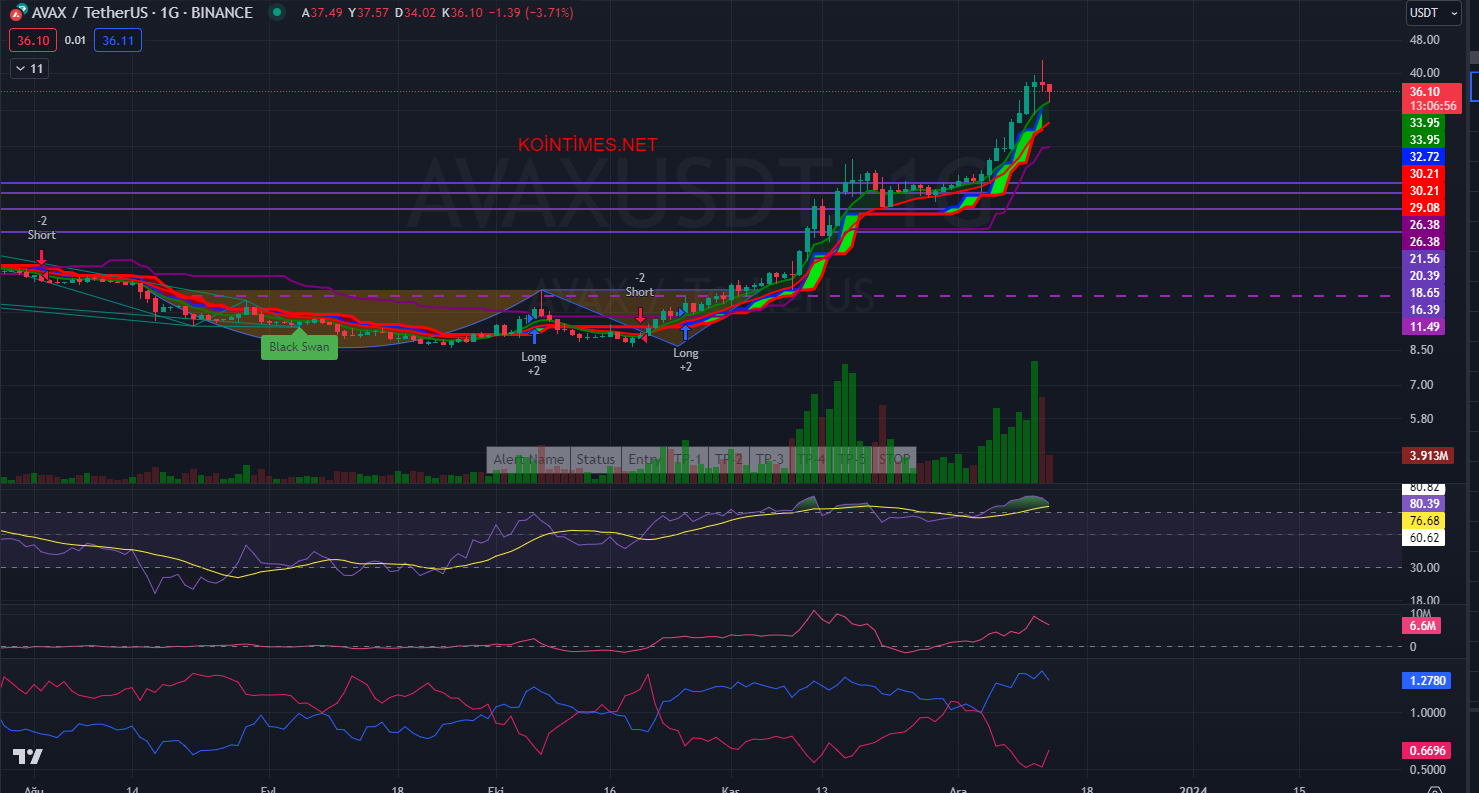Click the AVAX coin logo icon

pyautogui.click(x=18, y=13)
